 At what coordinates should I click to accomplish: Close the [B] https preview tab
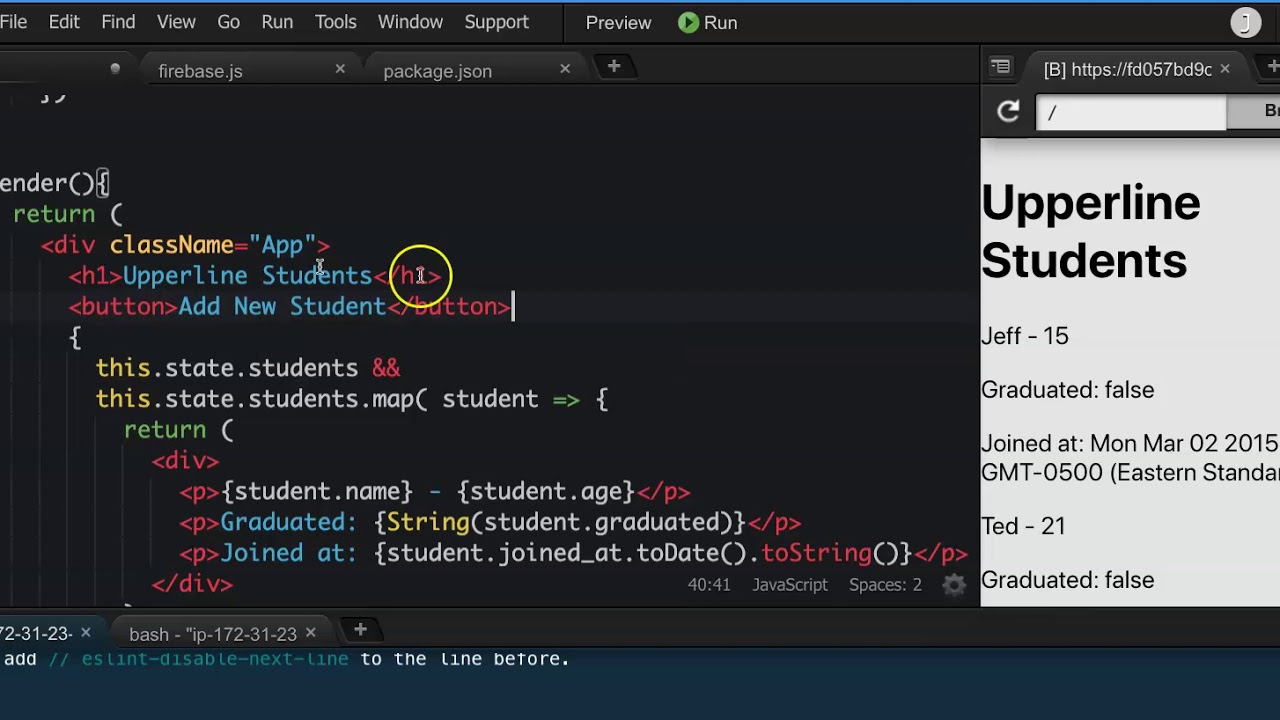1225,69
